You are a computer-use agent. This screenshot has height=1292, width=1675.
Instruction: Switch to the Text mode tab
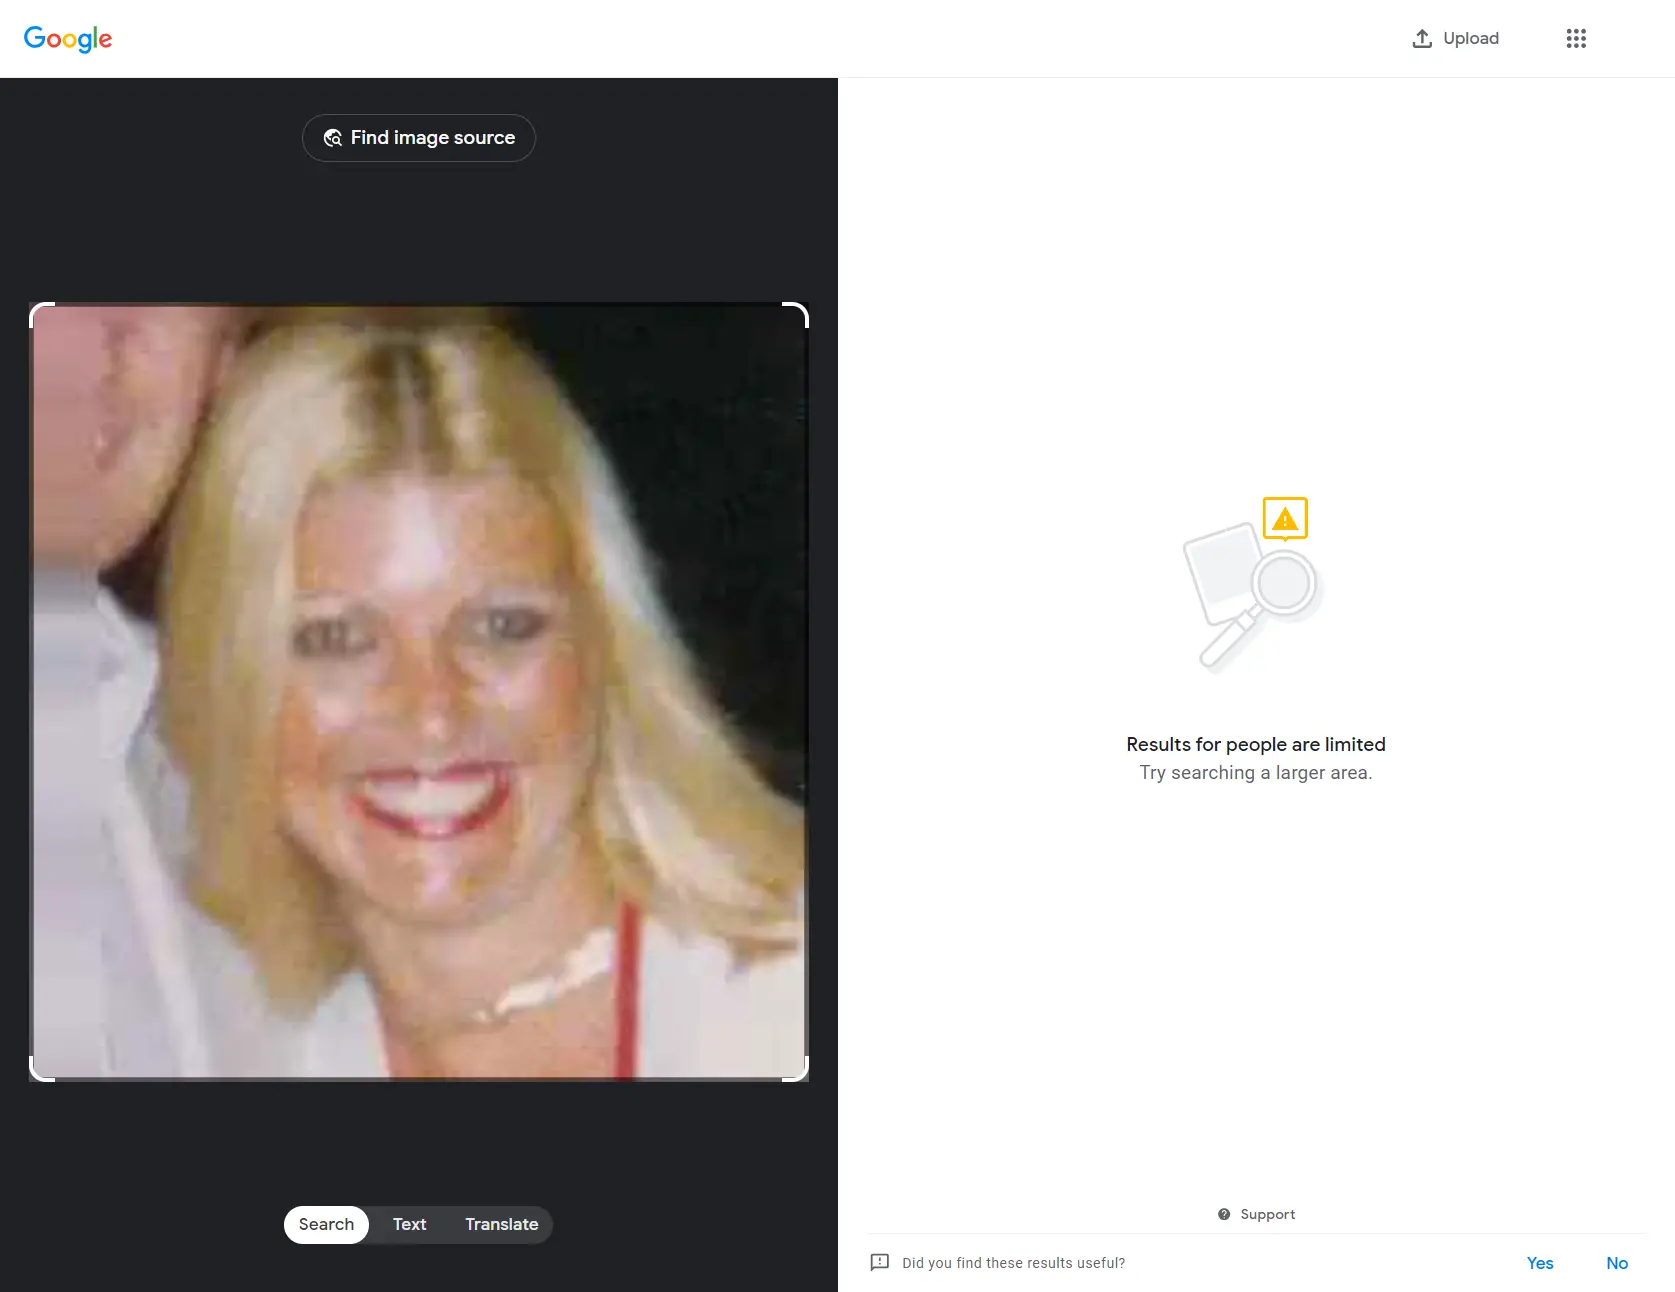(x=409, y=1224)
